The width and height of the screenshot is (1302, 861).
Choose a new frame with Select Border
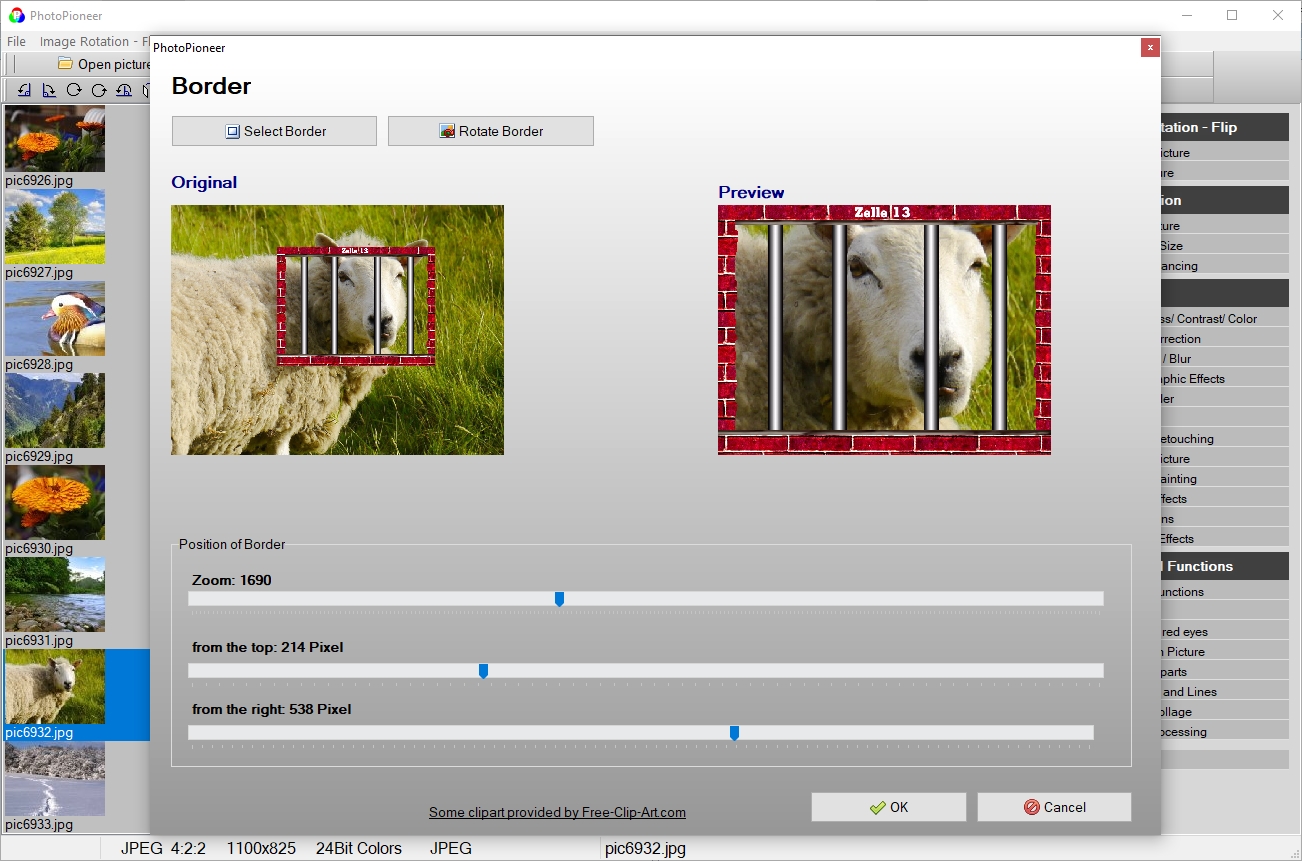click(273, 130)
